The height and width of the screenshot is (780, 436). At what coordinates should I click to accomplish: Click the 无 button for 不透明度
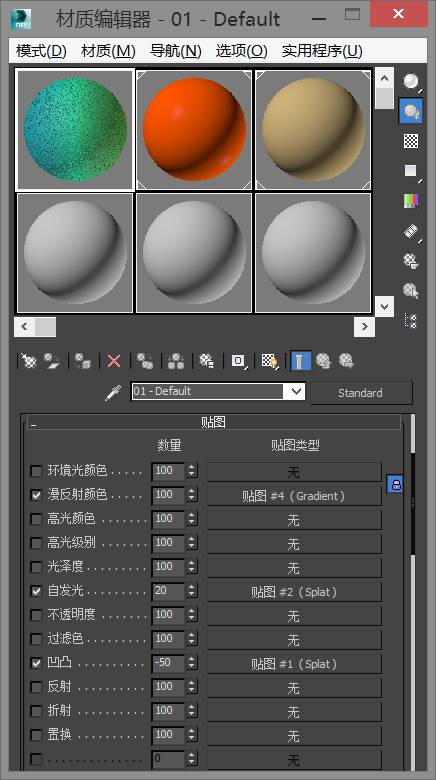[294, 616]
